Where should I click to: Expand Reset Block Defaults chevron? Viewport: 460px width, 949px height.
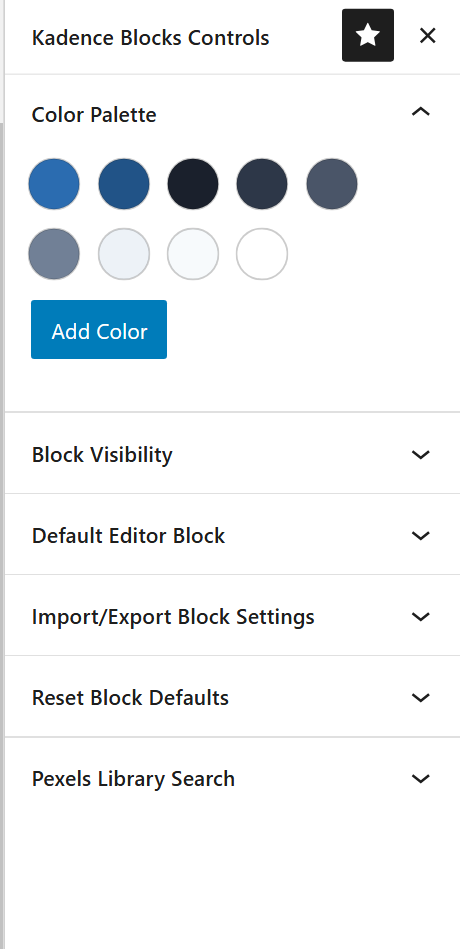pyautogui.click(x=420, y=698)
